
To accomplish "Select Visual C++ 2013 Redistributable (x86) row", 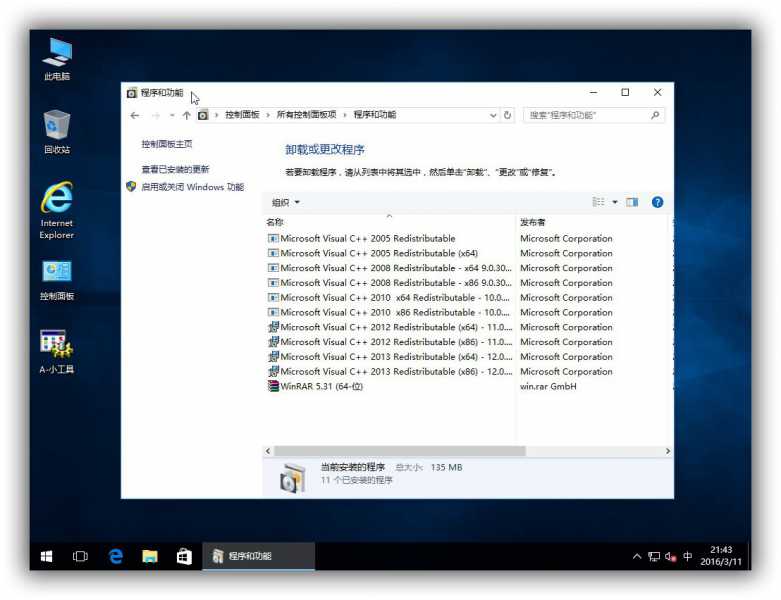I will click(x=390, y=372).
